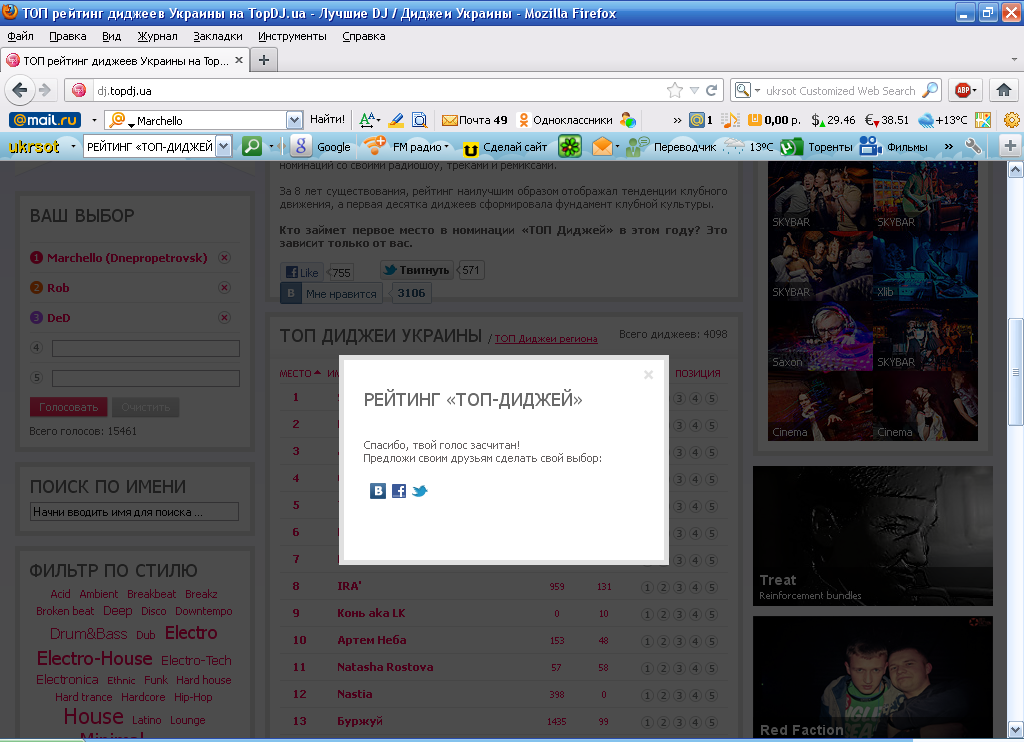Viewport: 1024px width, 742px height.
Task: Open the Журнал menu
Action: pos(157,36)
